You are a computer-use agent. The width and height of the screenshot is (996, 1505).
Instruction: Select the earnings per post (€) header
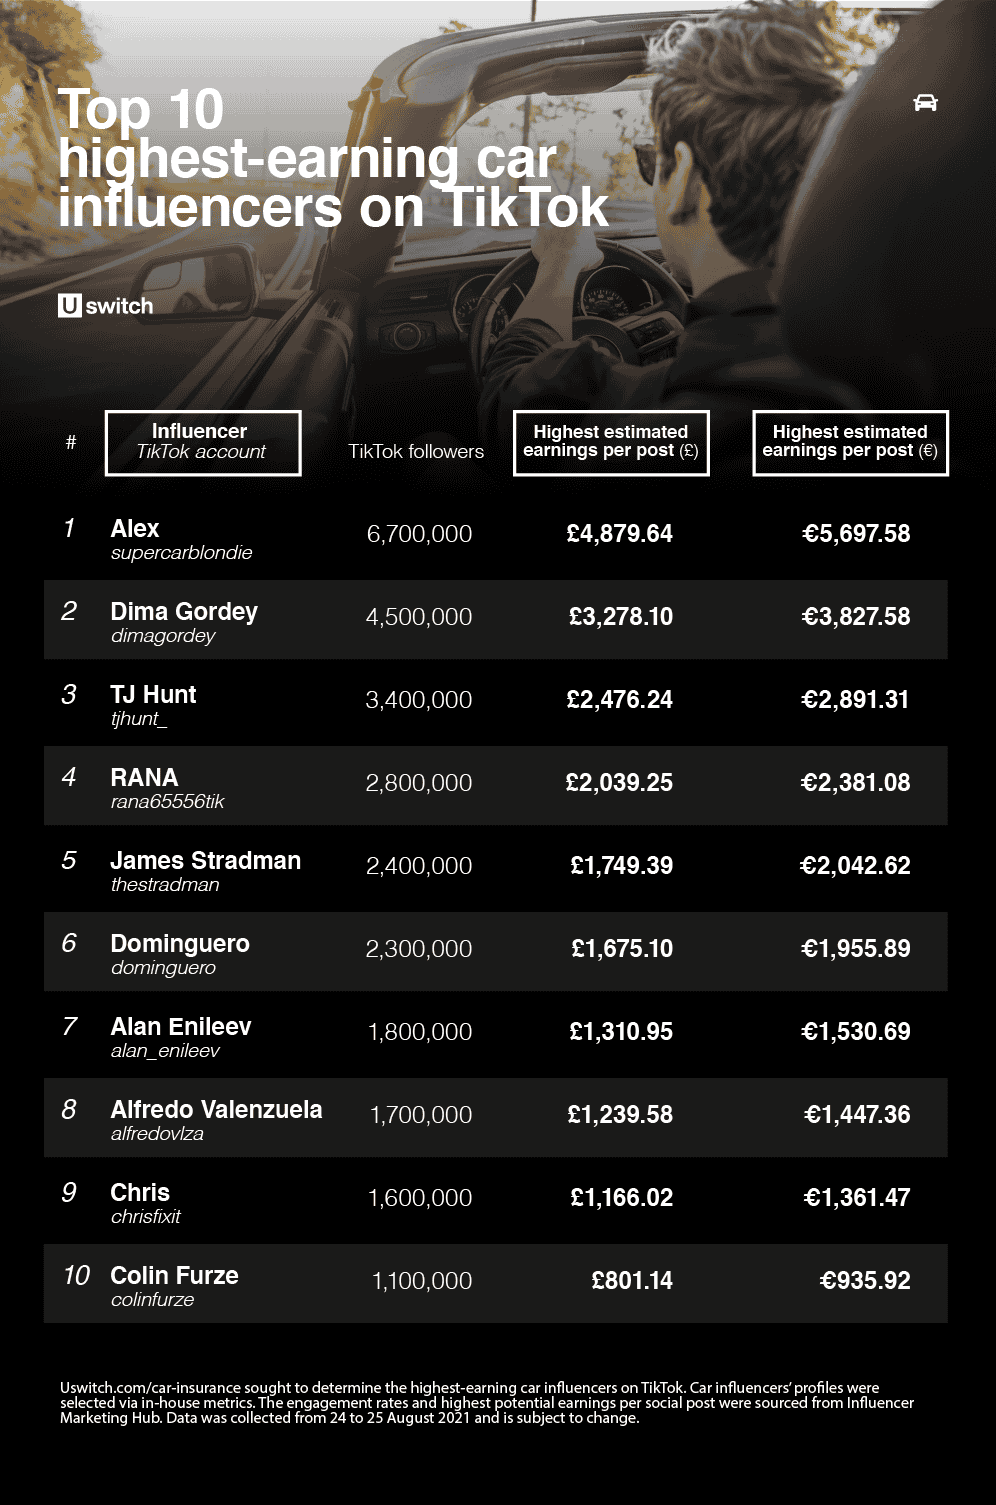tap(850, 442)
